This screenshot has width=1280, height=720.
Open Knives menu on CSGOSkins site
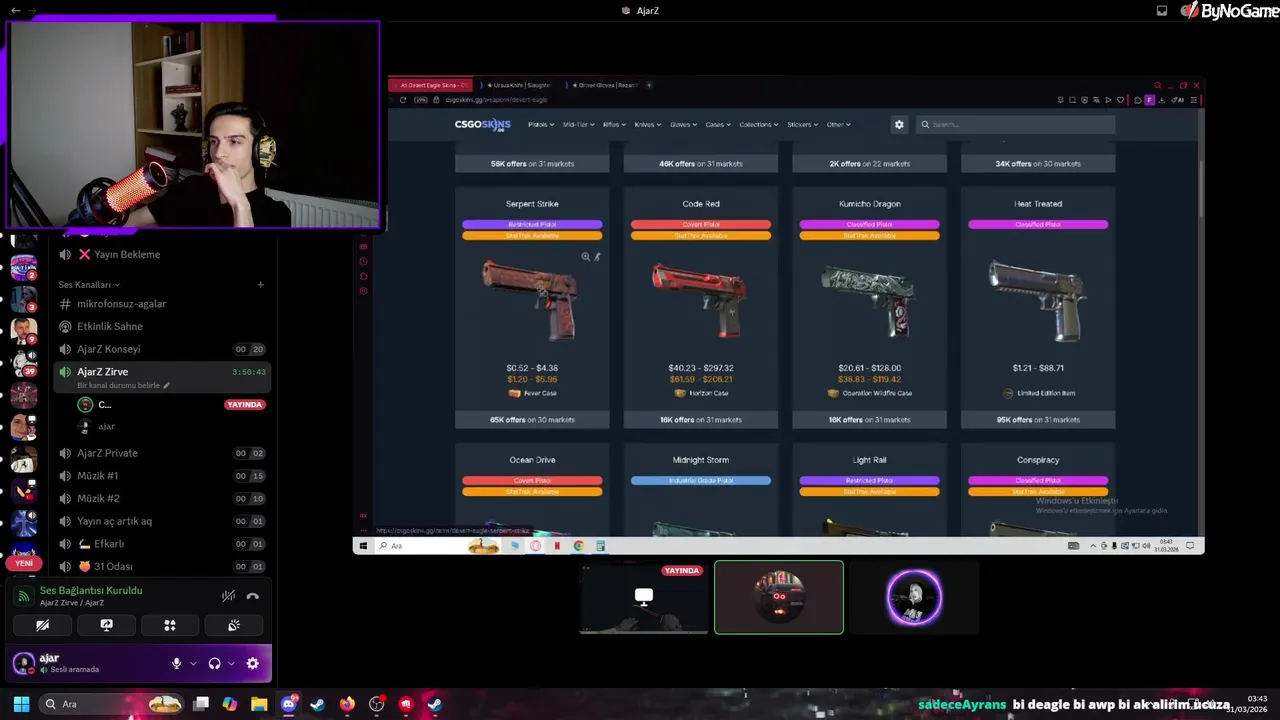pyautogui.click(x=647, y=124)
